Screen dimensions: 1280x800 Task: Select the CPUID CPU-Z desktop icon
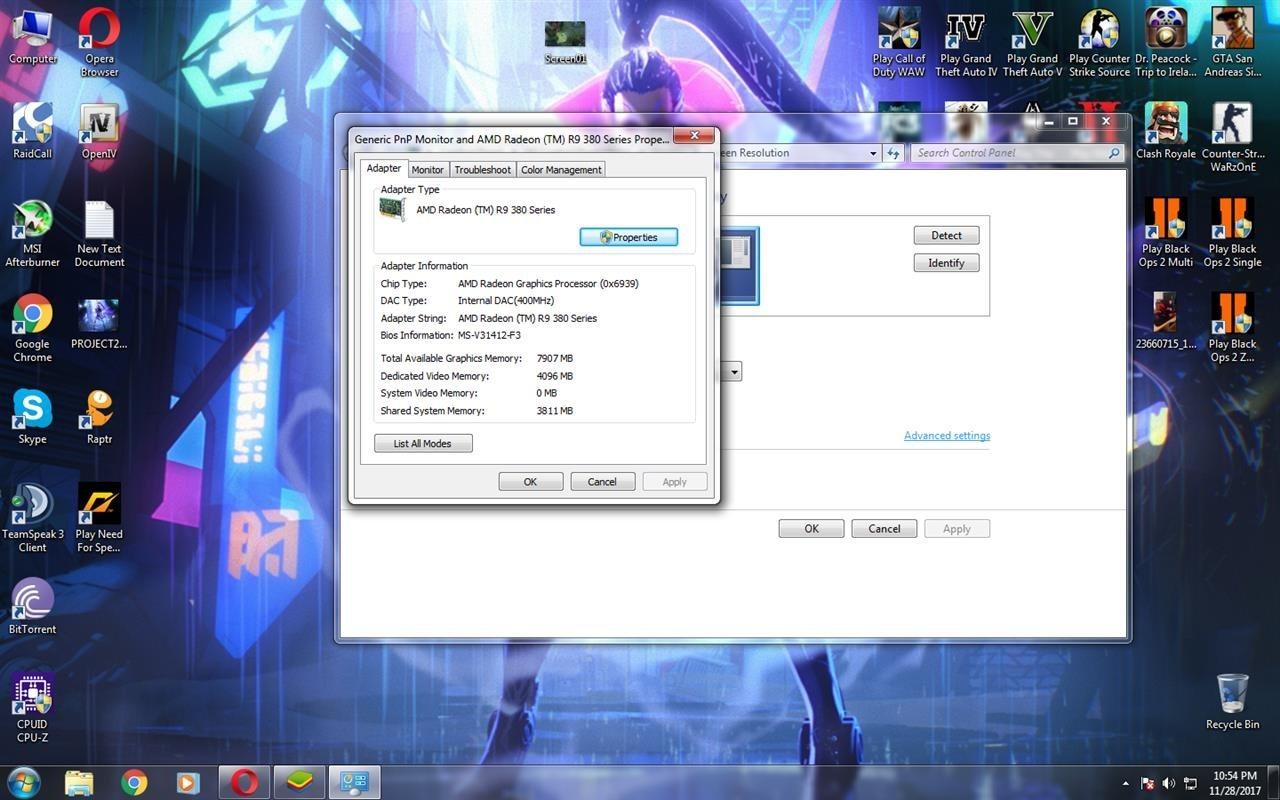tap(32, 708)
